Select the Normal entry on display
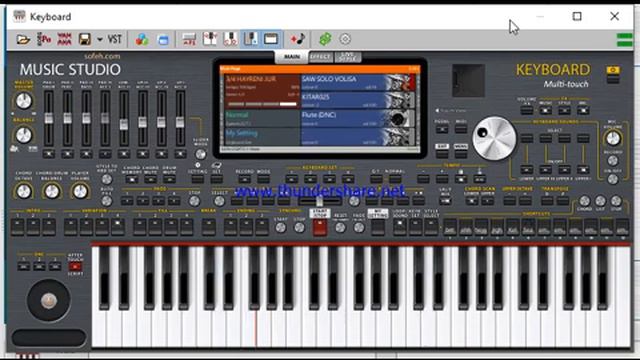 click(x=261, y=118)
